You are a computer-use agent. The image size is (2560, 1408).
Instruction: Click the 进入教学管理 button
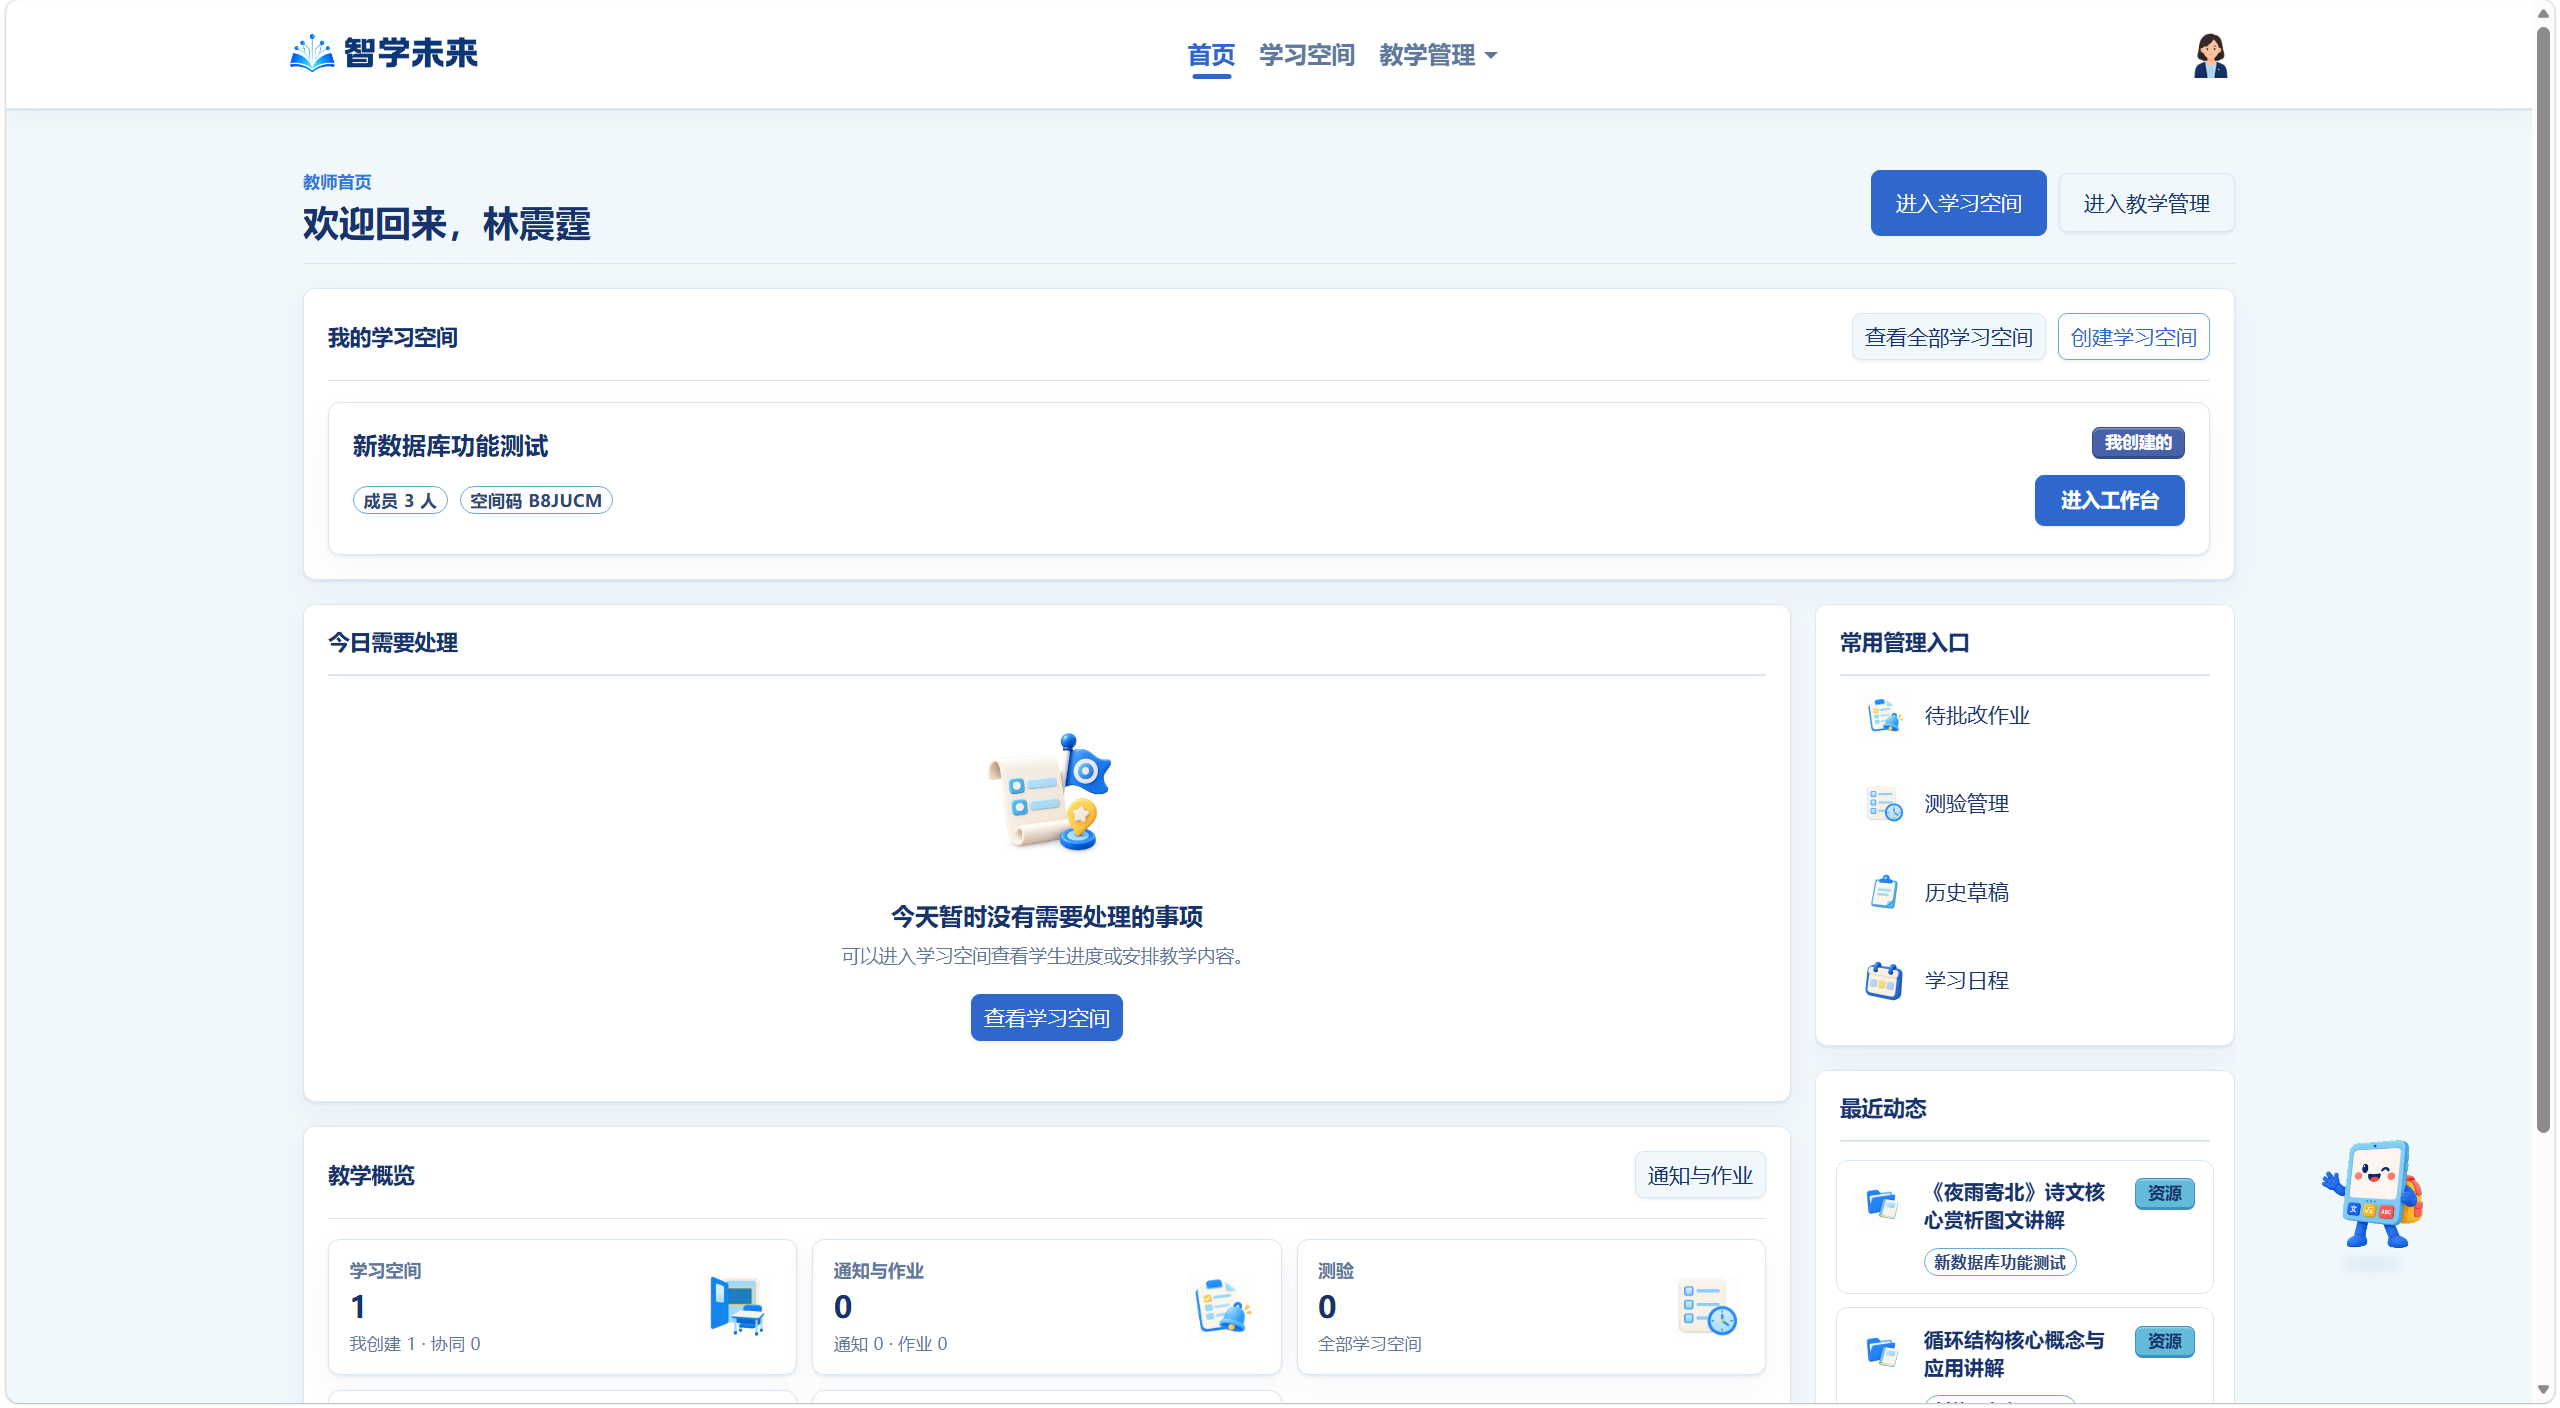coord(2146,203)
